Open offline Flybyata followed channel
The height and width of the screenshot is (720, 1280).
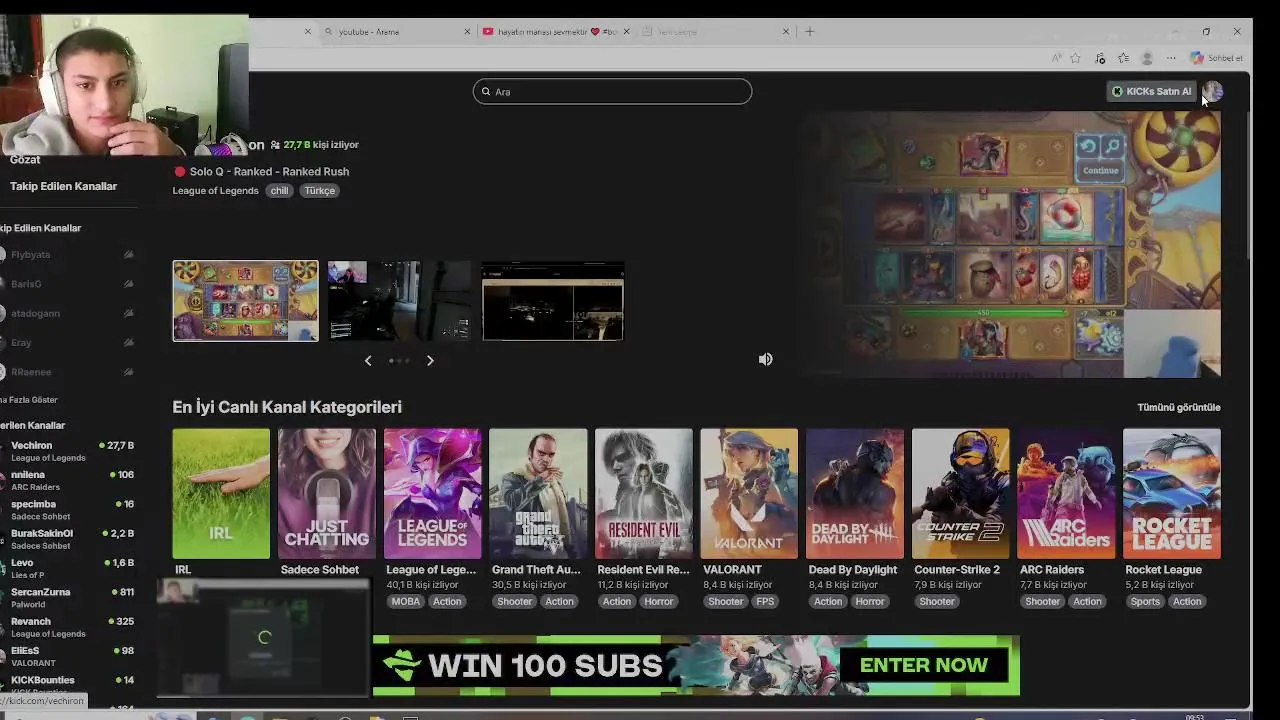click(x=68, y=255)
